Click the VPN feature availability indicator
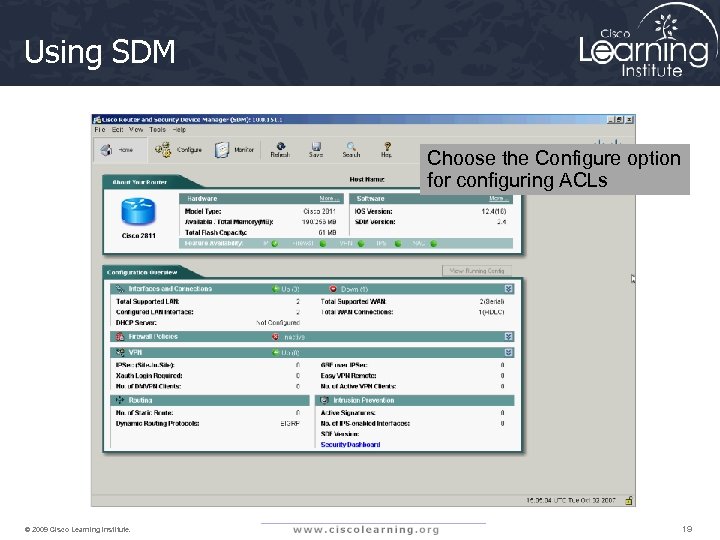The image size is (720, 540). [360, 243]
